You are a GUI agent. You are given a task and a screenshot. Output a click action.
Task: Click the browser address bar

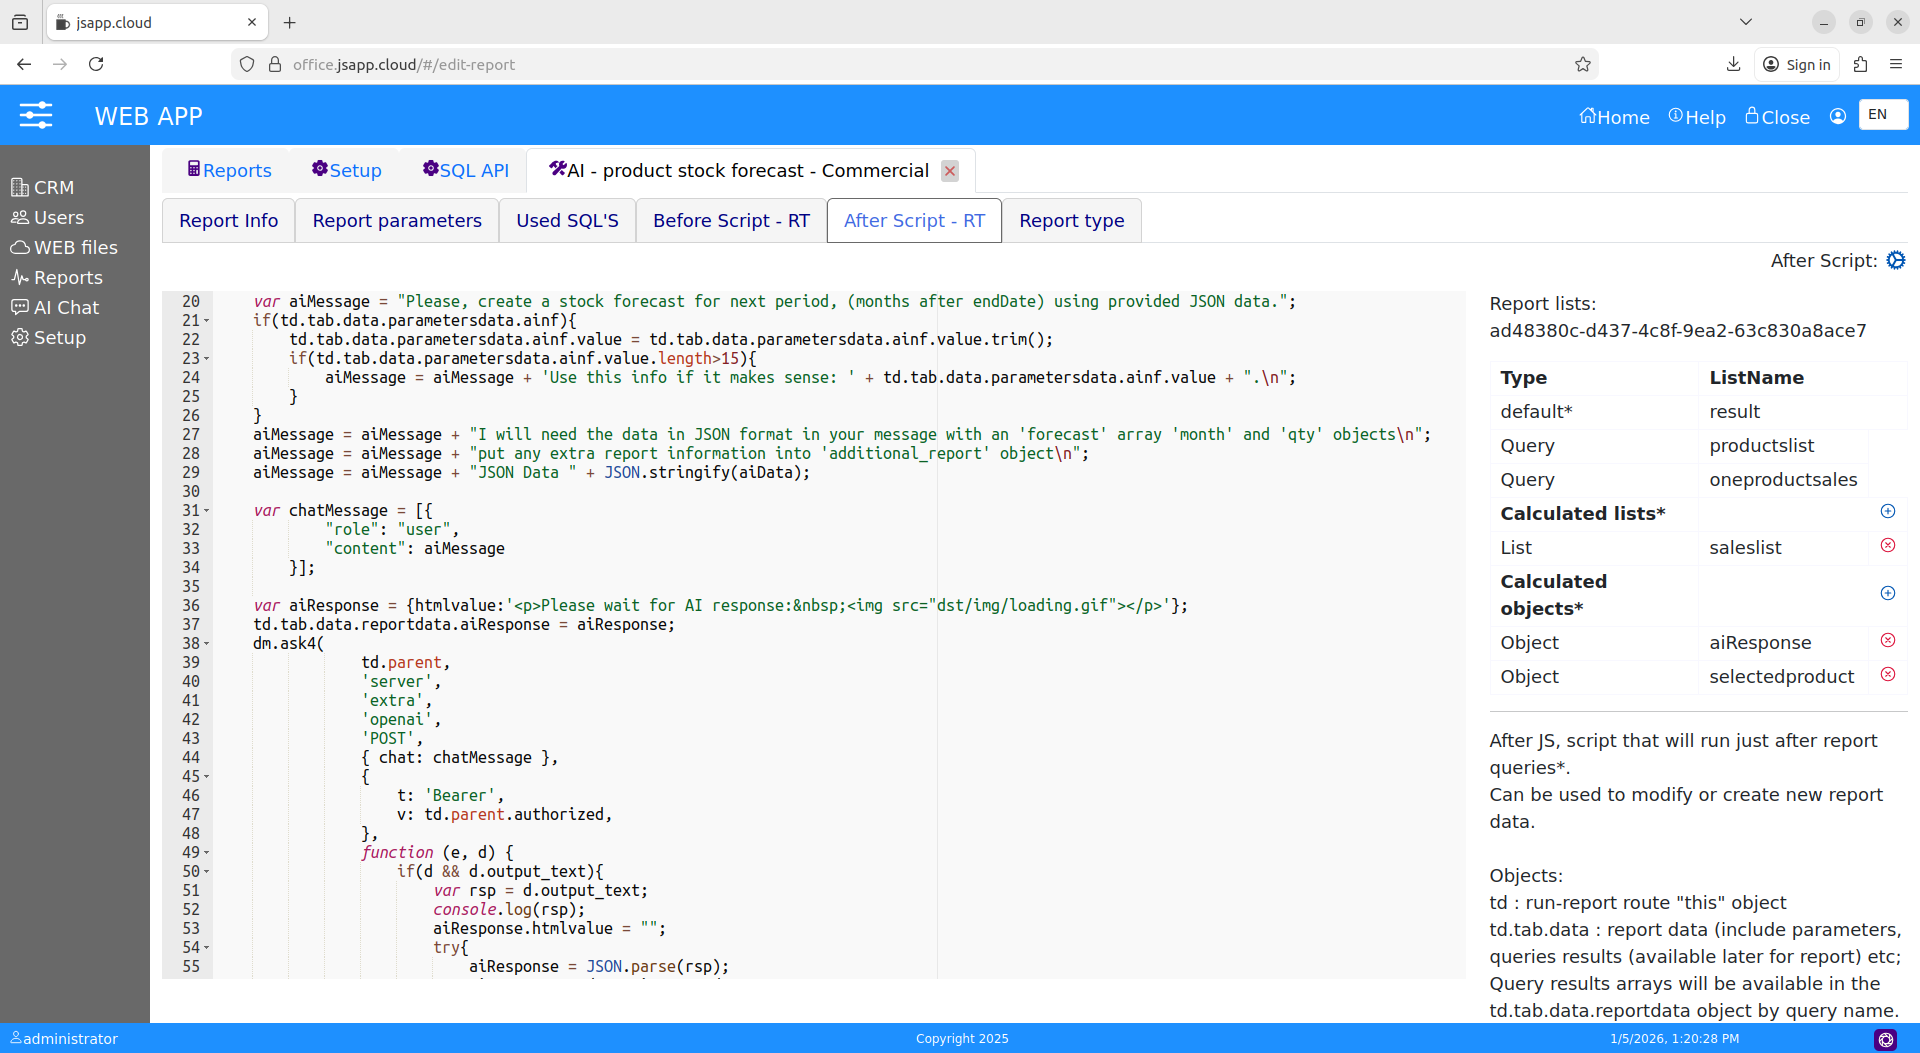point(900,65)
